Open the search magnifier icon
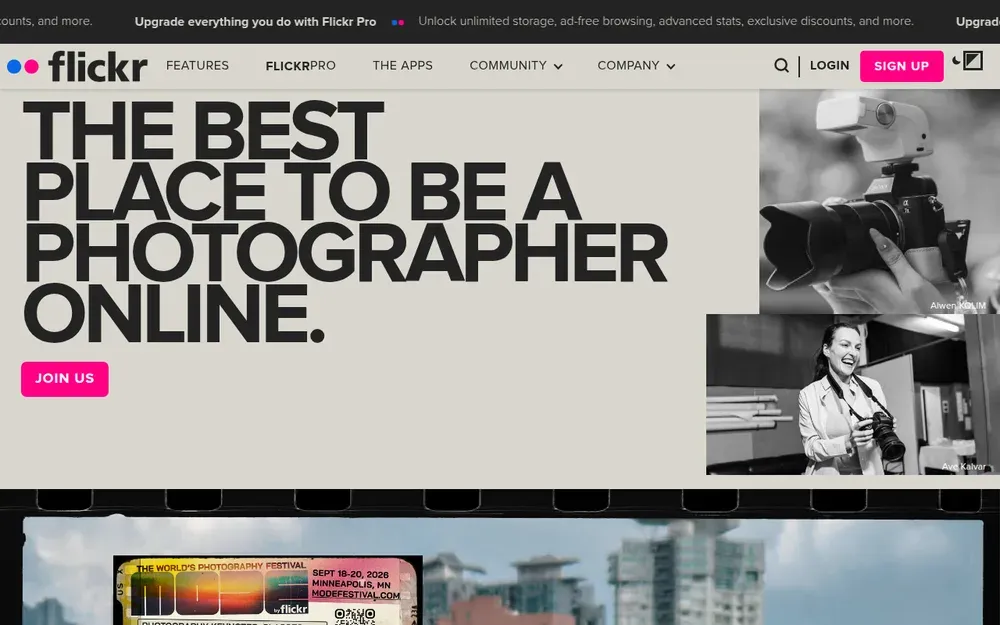Image resolution: width=1000 pixels, height=625 pixels. (x=781, y=66)
